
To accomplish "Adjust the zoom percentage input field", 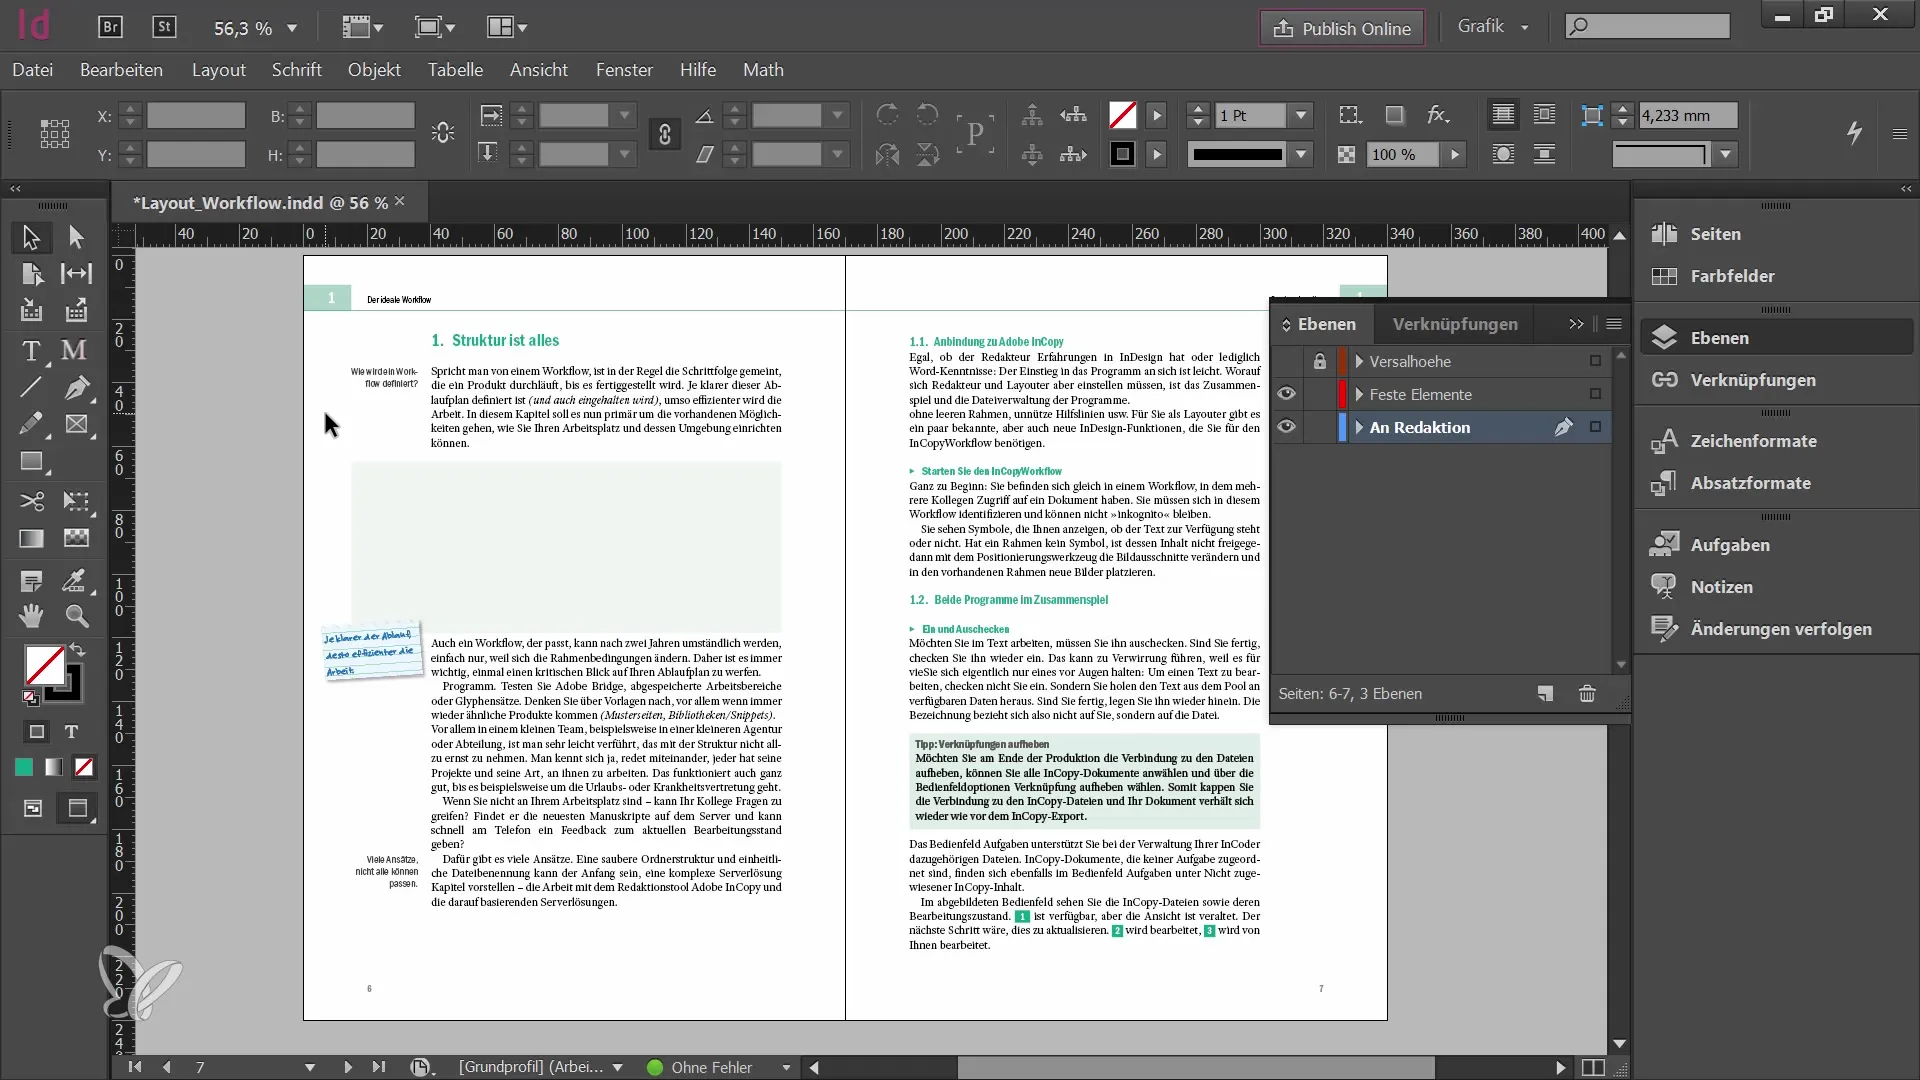I will (245, 28).
